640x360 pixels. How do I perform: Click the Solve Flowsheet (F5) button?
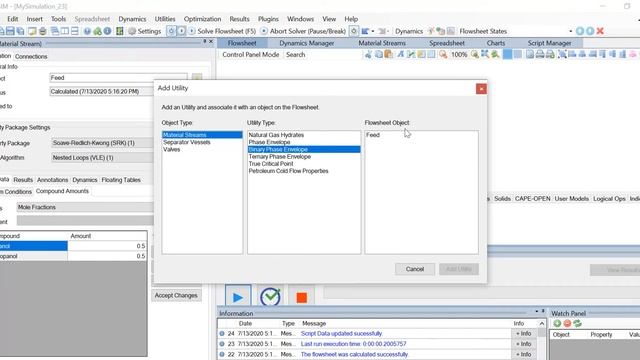click(222, 31)
